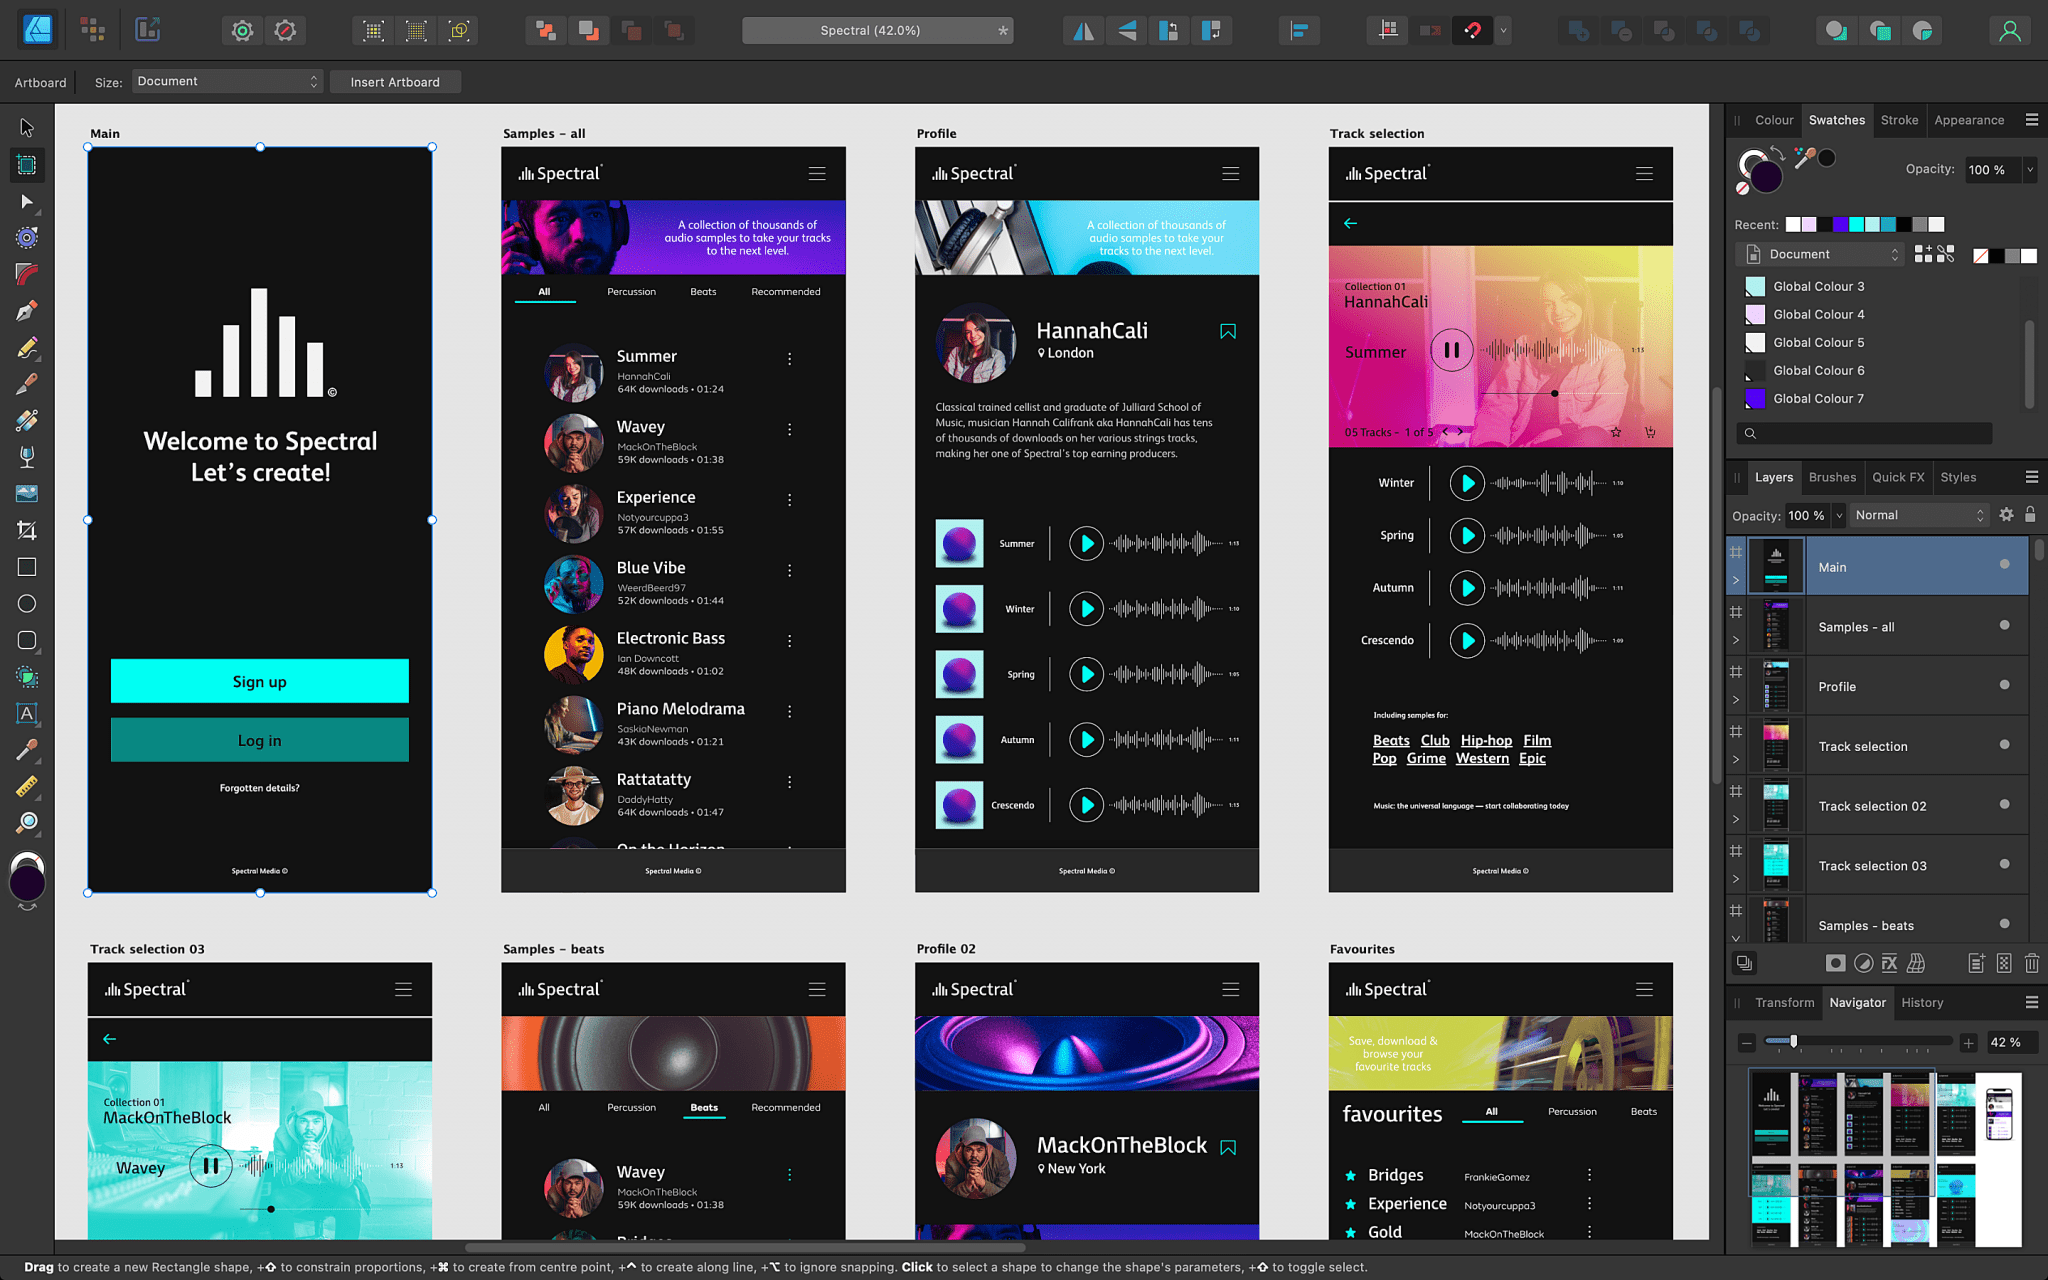Select the Global Colour 7 swatch

(x=1755, y=398)
